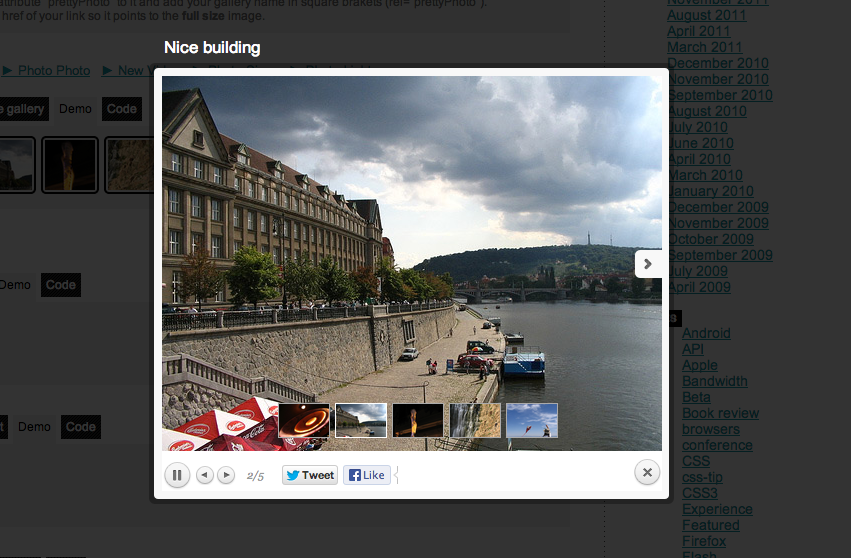Open the Experience tag
The width and height of the screenshot is (851, 558).
(x=717, y=509)
